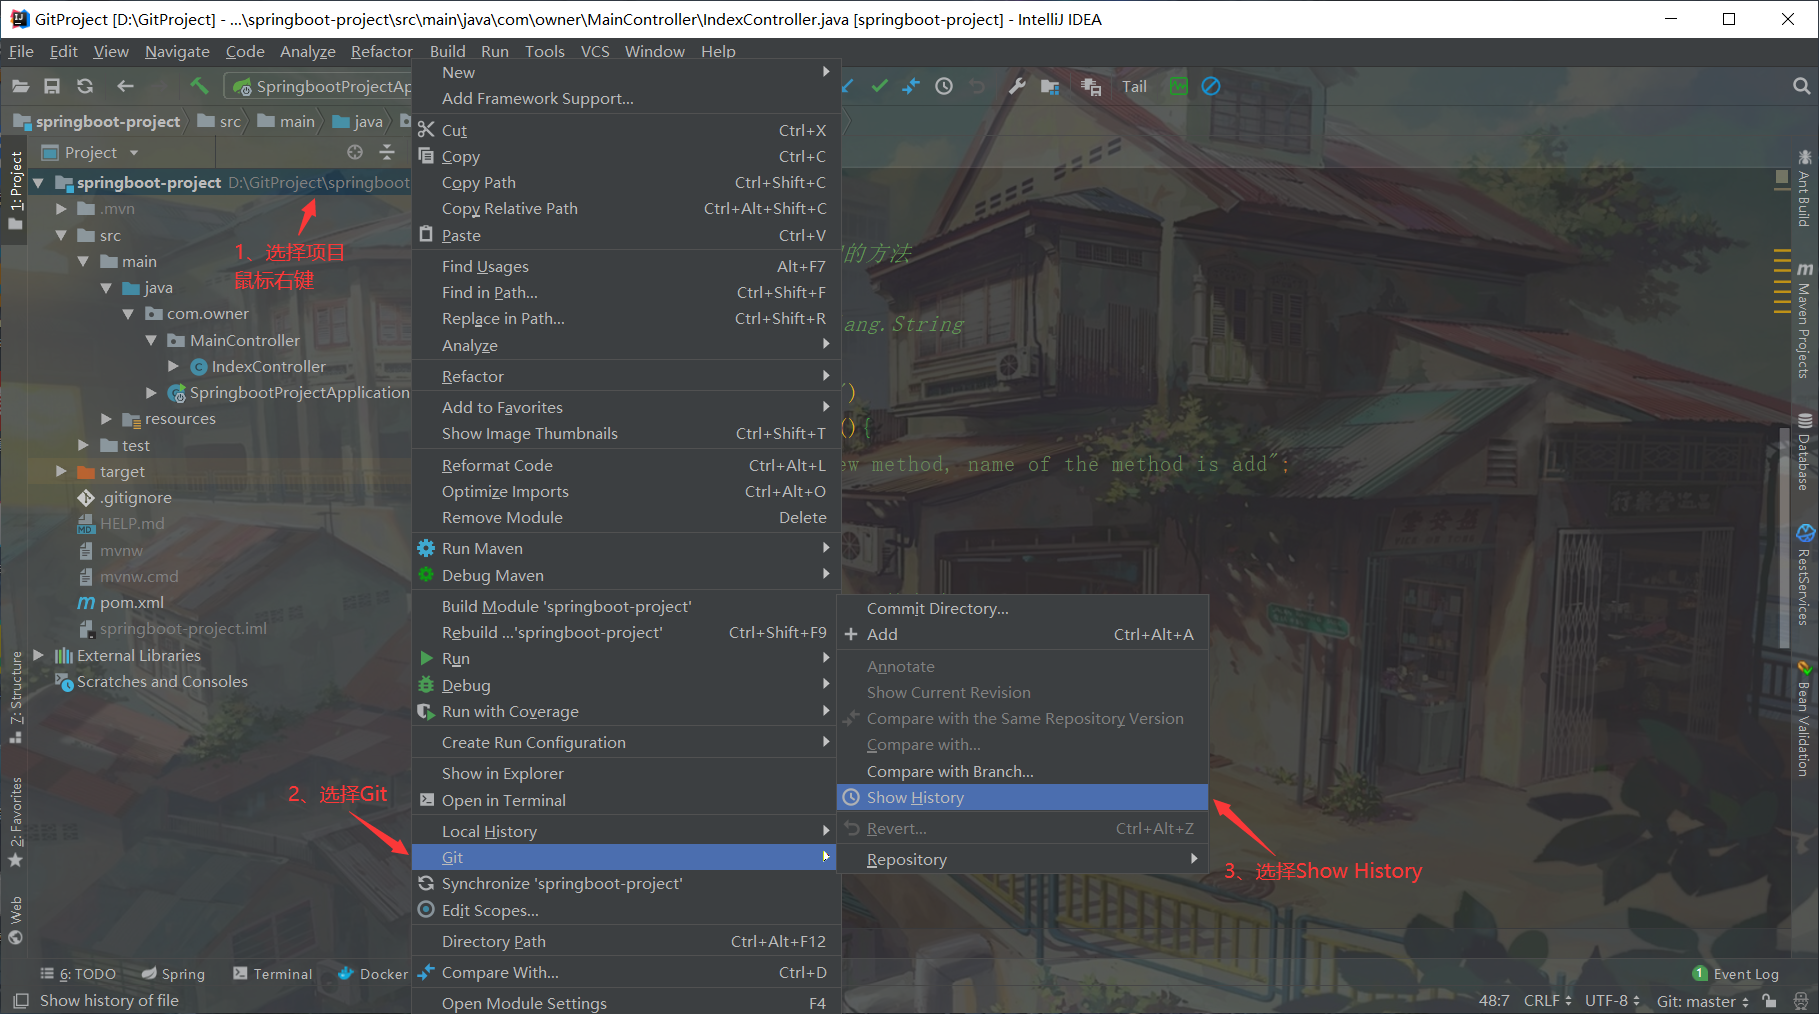Open the Spring tool window
This screenshot has width=1819, height=1014.
pos(174,973)
